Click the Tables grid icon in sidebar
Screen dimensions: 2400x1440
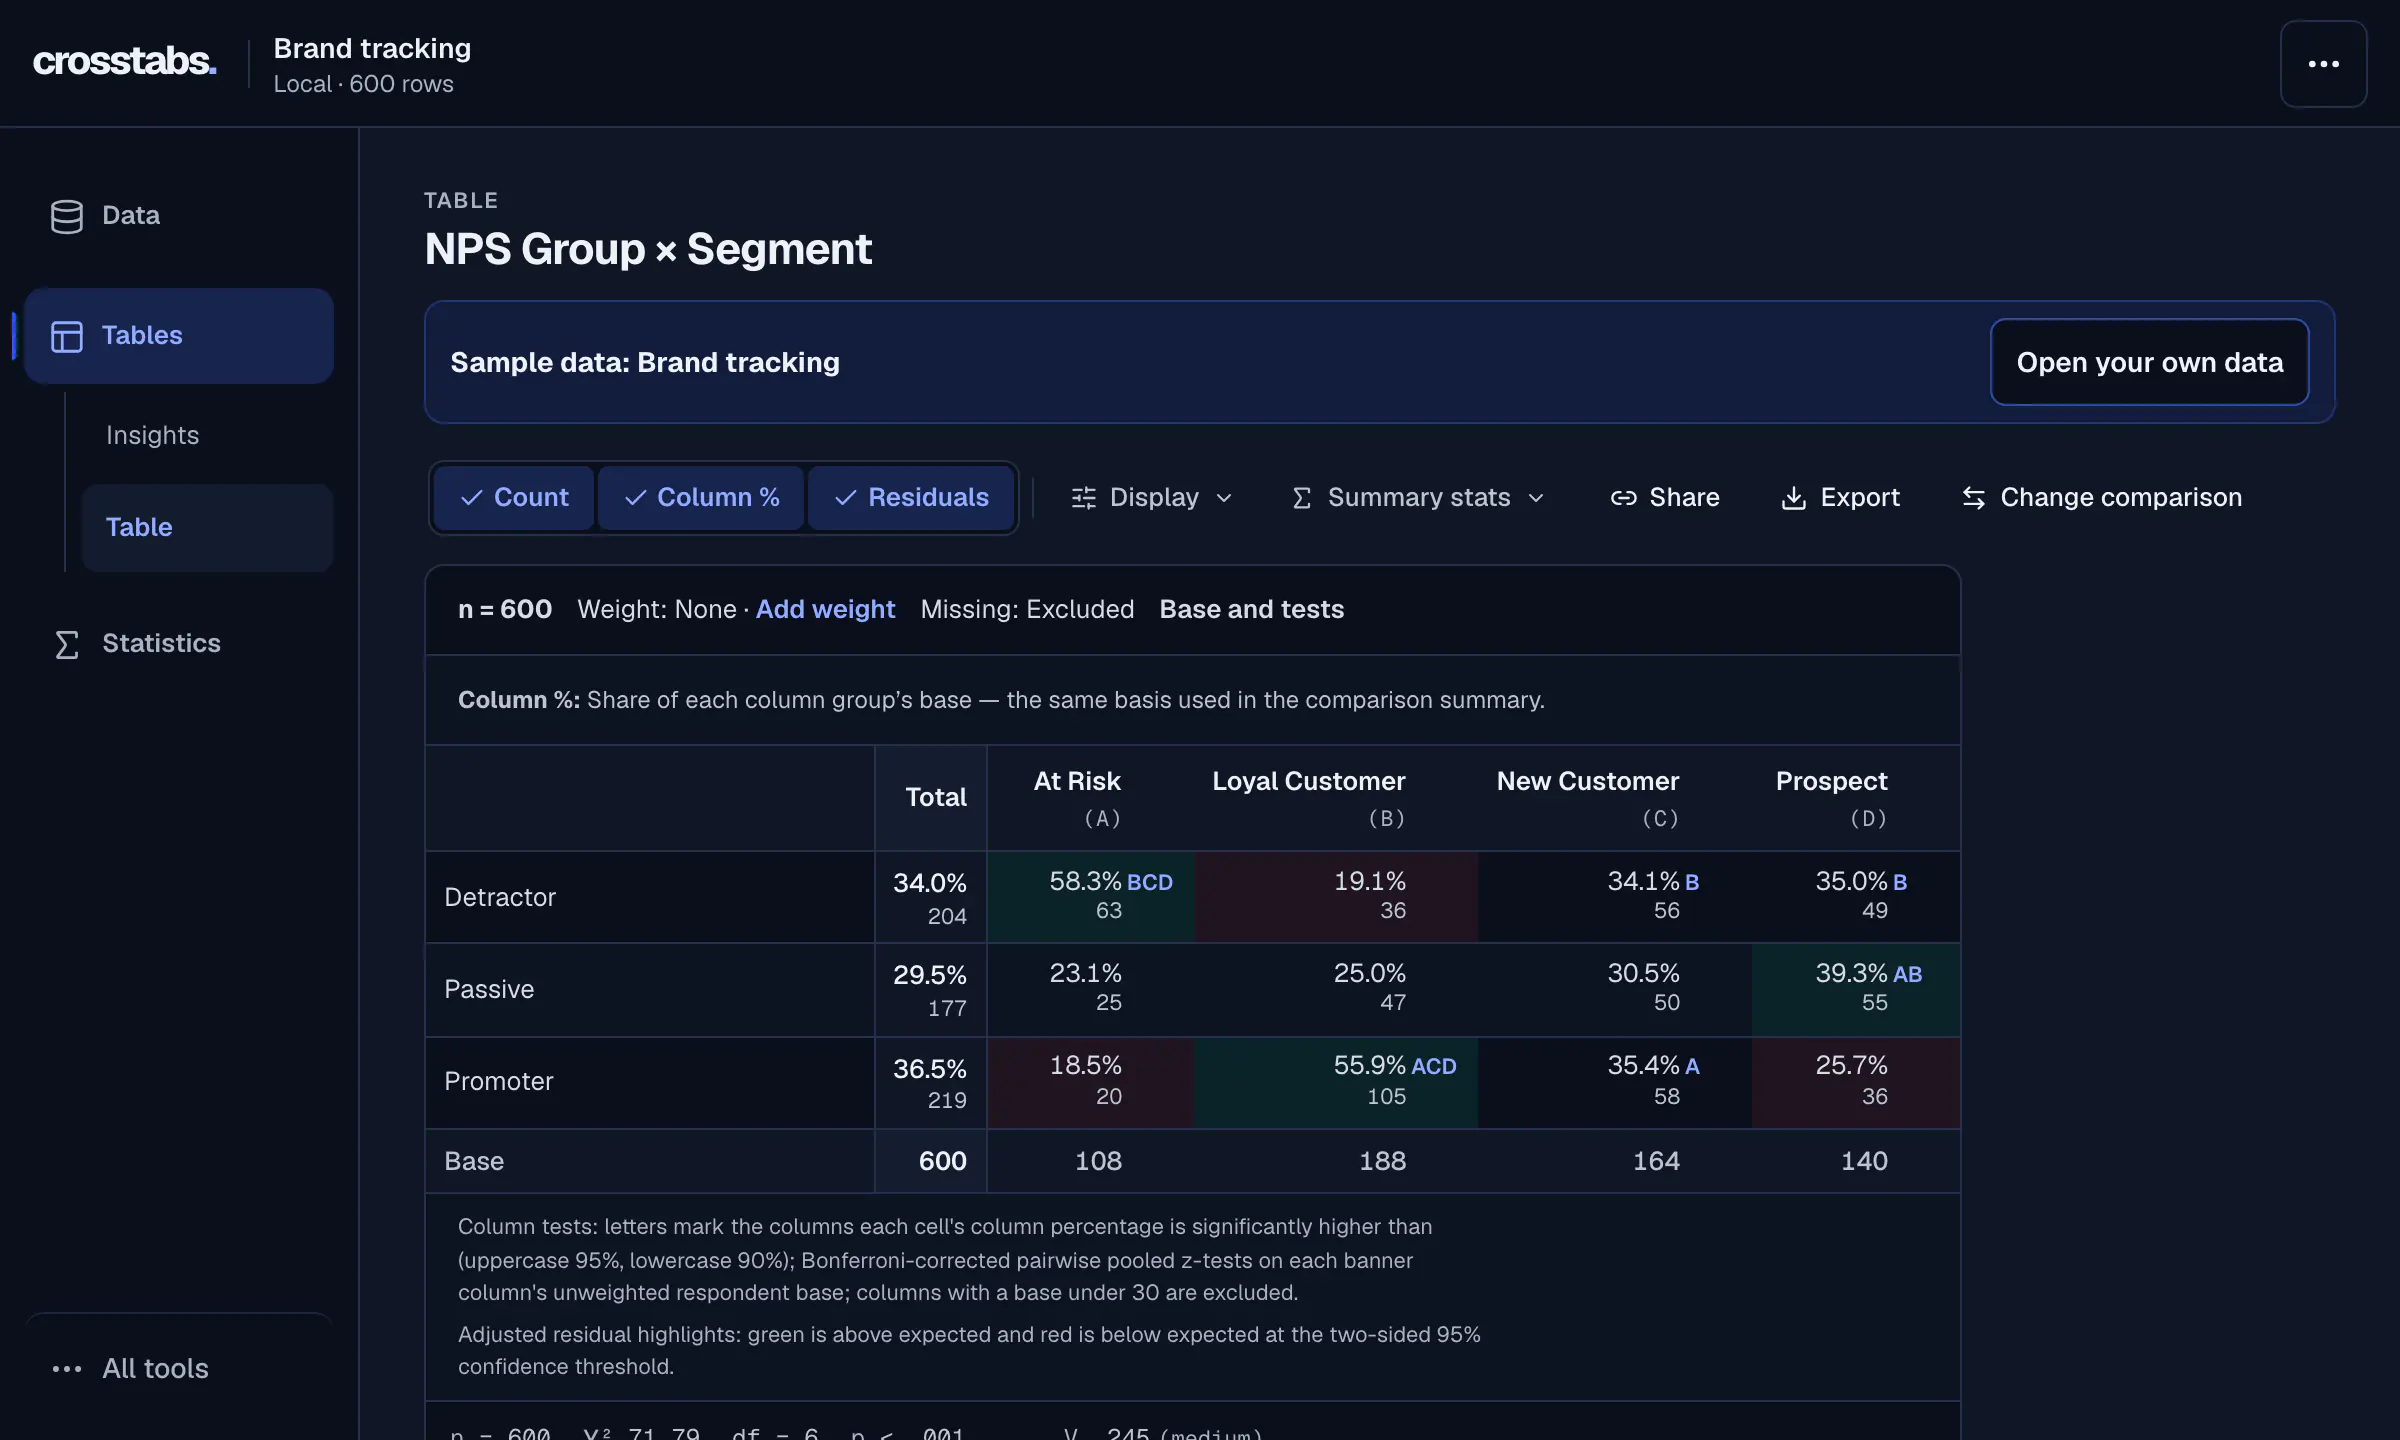click(x=66, y=336)
